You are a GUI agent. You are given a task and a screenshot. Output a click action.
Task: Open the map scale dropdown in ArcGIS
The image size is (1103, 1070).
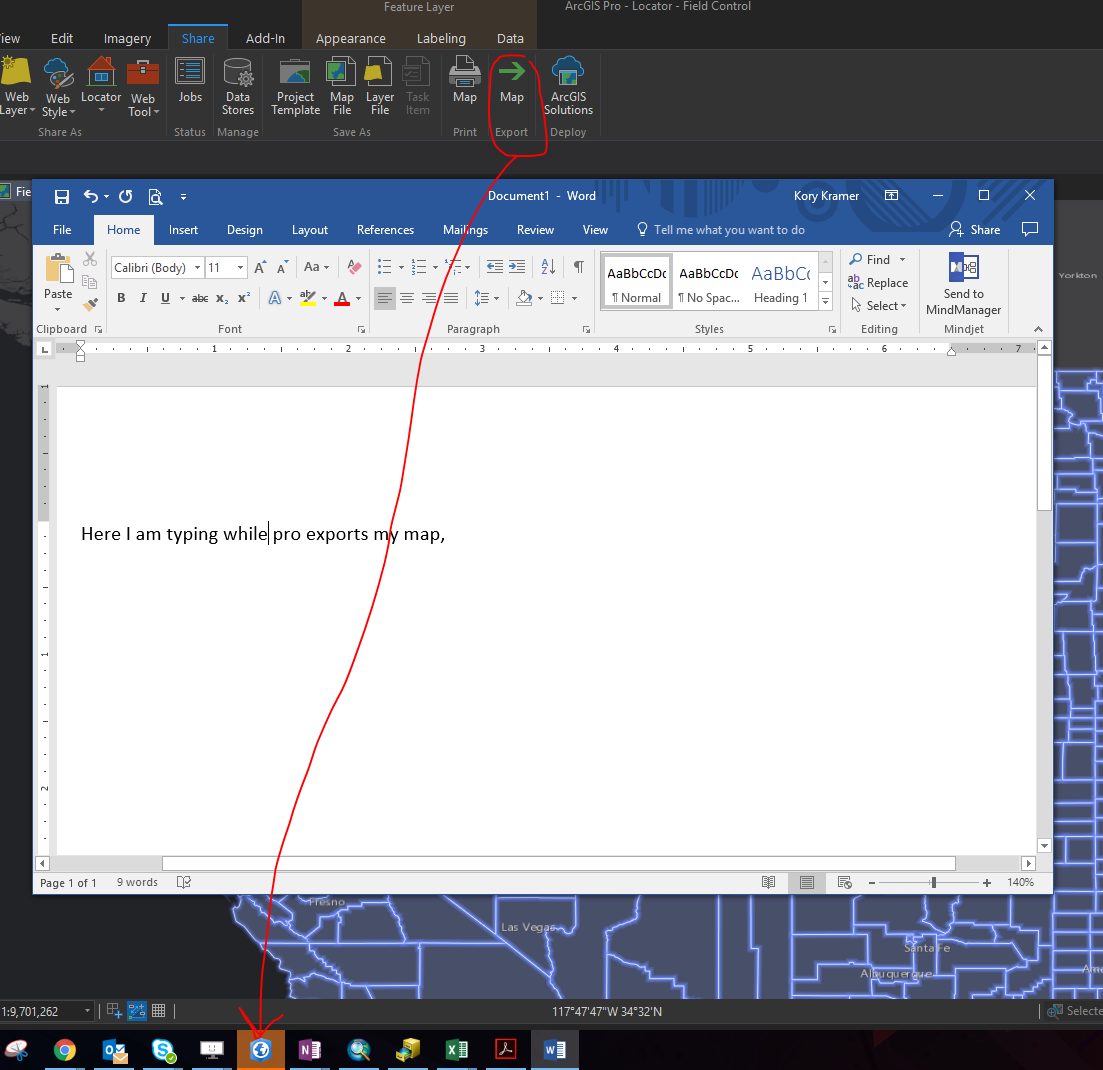88,1011
